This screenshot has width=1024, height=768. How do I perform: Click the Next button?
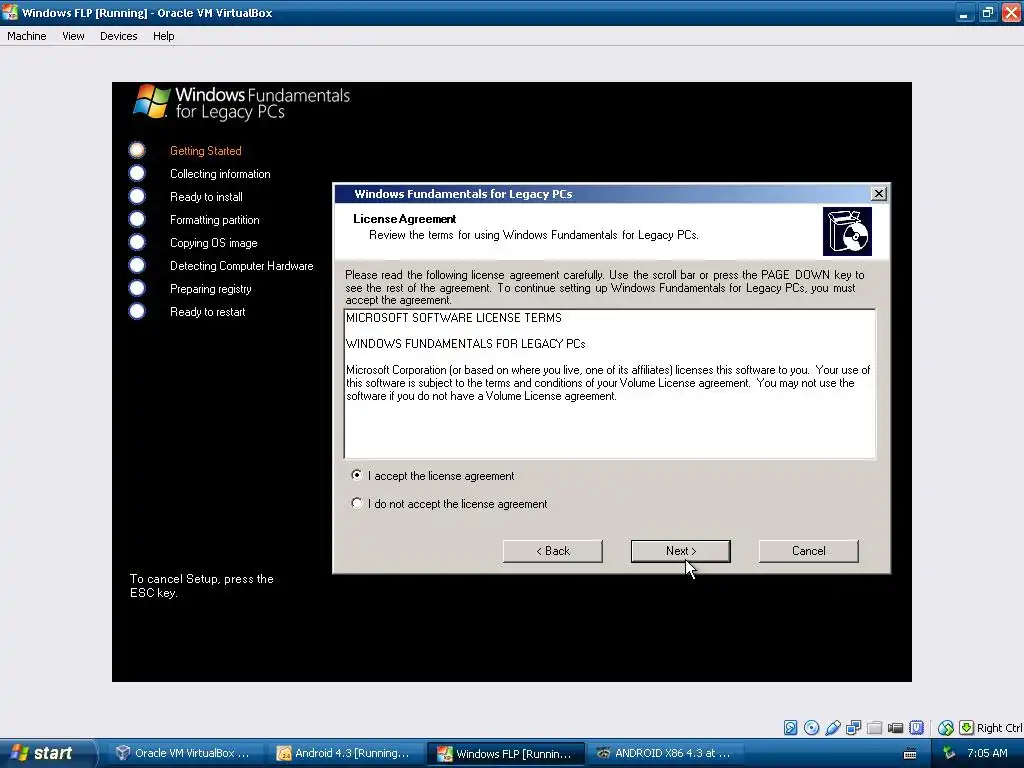point(680,551)
